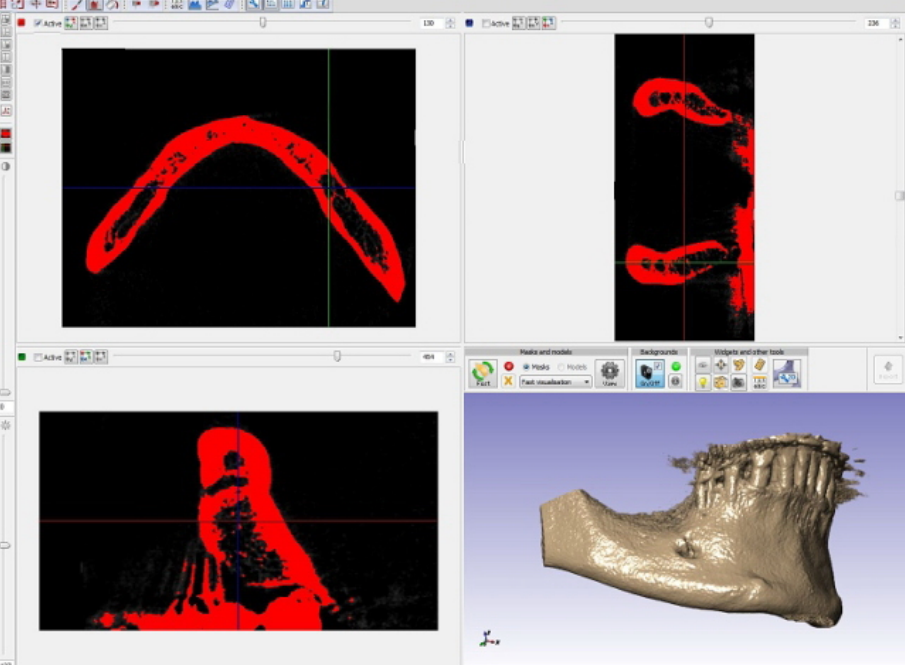Click the Export button in the 3D panel
This screenshot has width=905, height=665.
pos(888,369)
